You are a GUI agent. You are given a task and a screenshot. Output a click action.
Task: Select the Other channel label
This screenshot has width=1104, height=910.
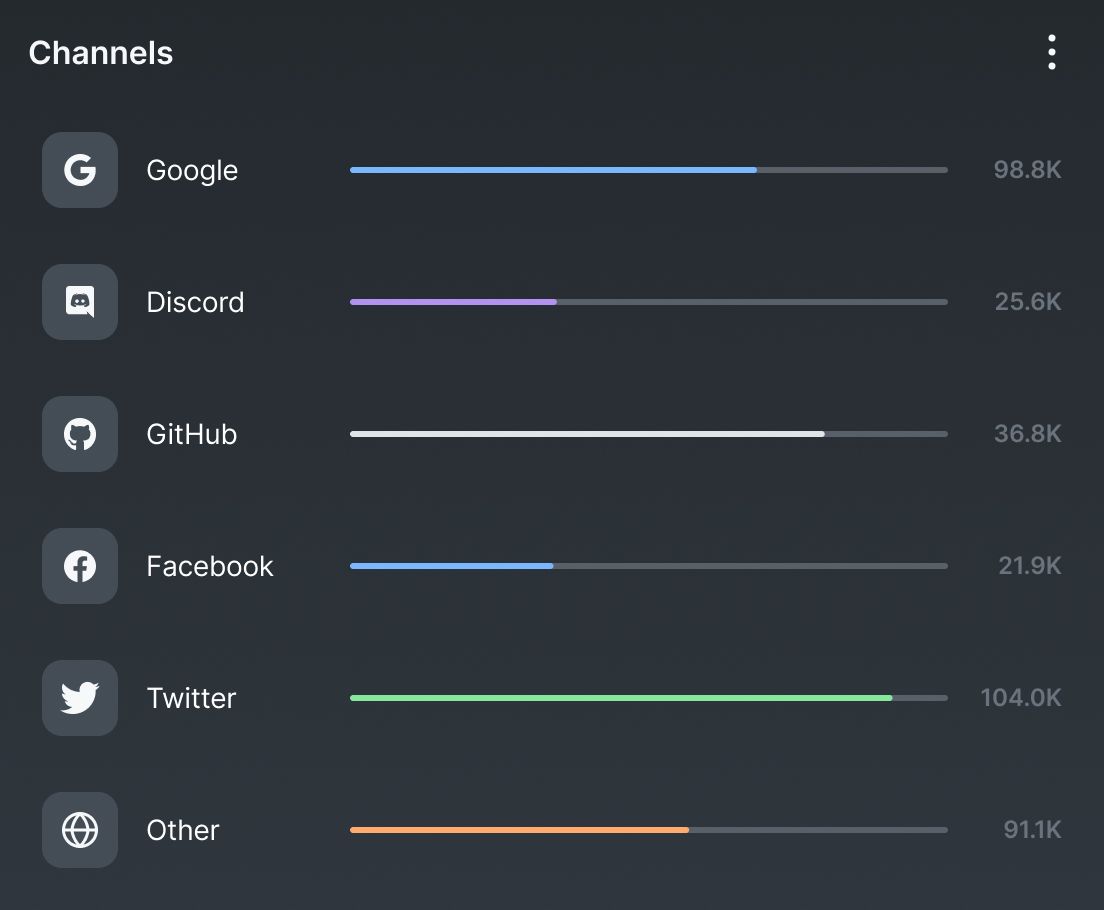[x=183, y=830]
